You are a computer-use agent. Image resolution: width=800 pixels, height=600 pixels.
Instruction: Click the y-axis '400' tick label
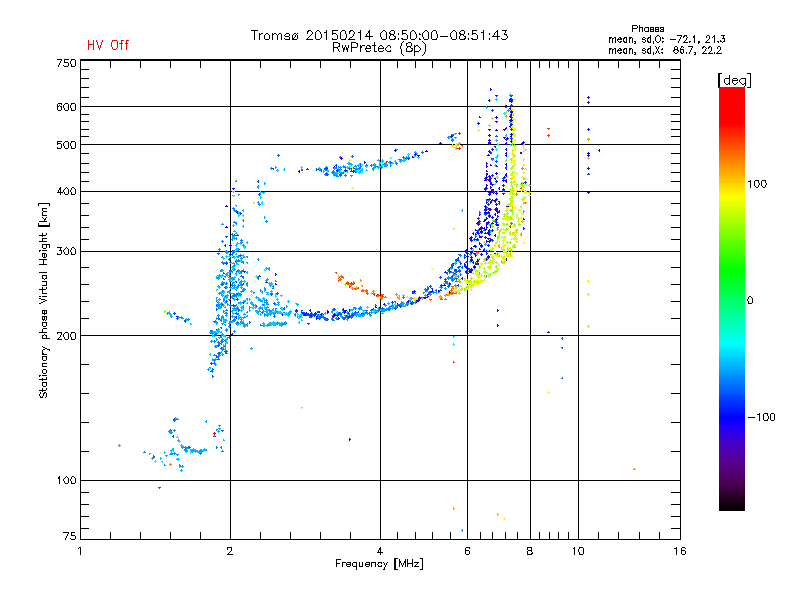click(66, 191)
